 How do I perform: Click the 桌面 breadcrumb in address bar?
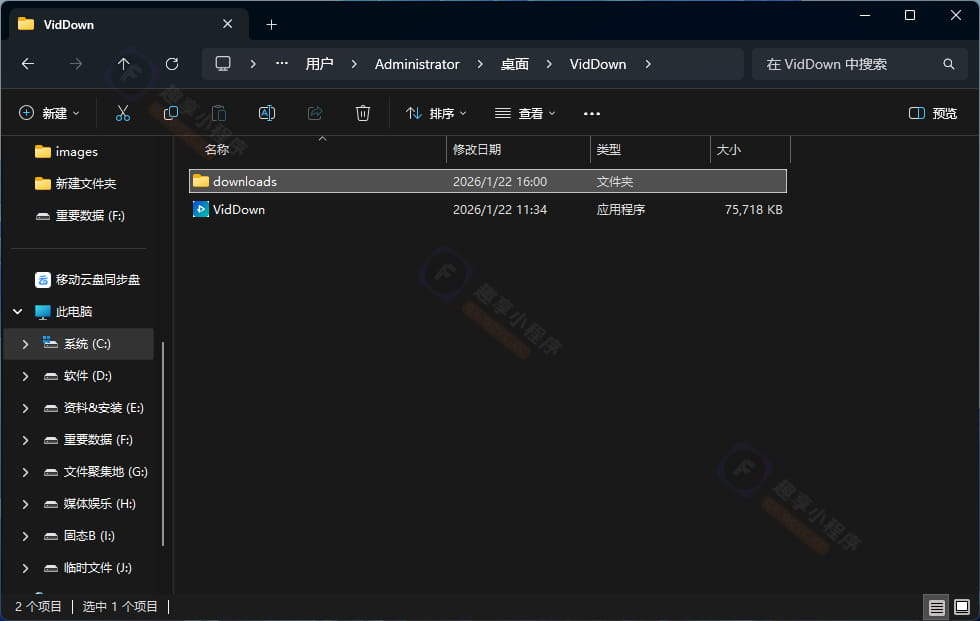pyautogui.click(x=515, y=64)
